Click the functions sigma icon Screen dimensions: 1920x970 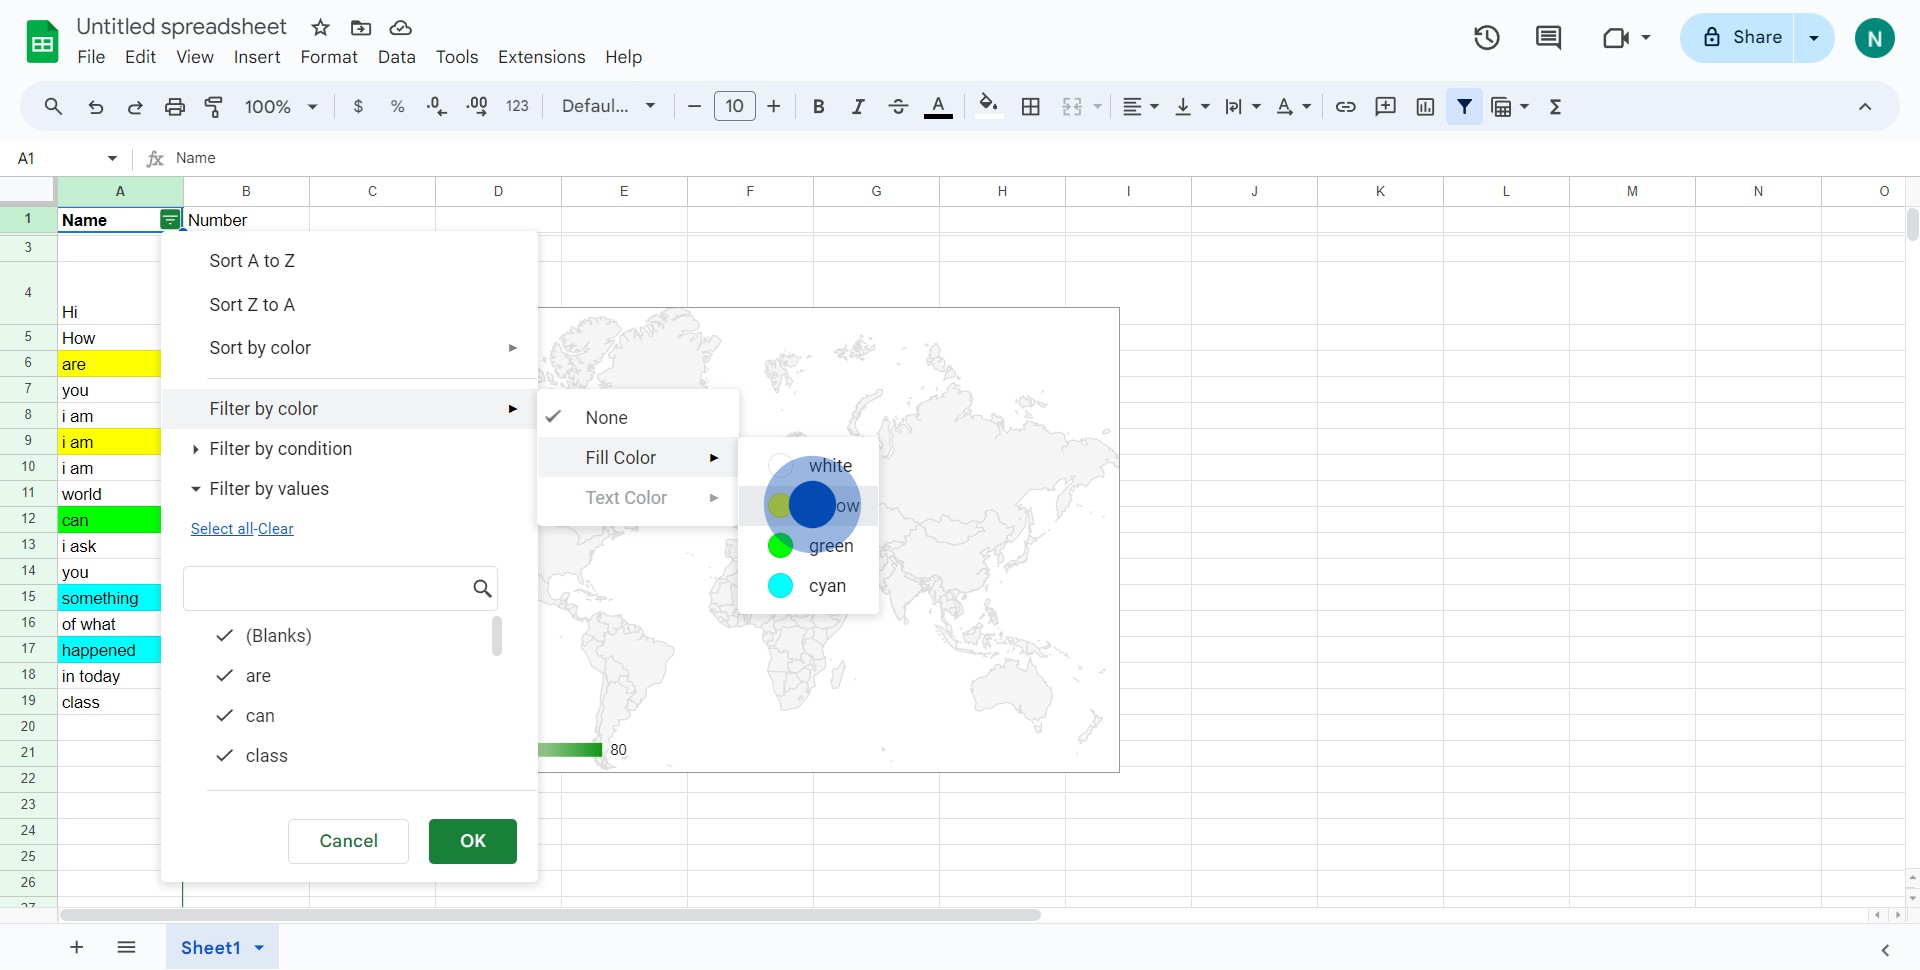pyautogui.click(x=1555, y=107)
